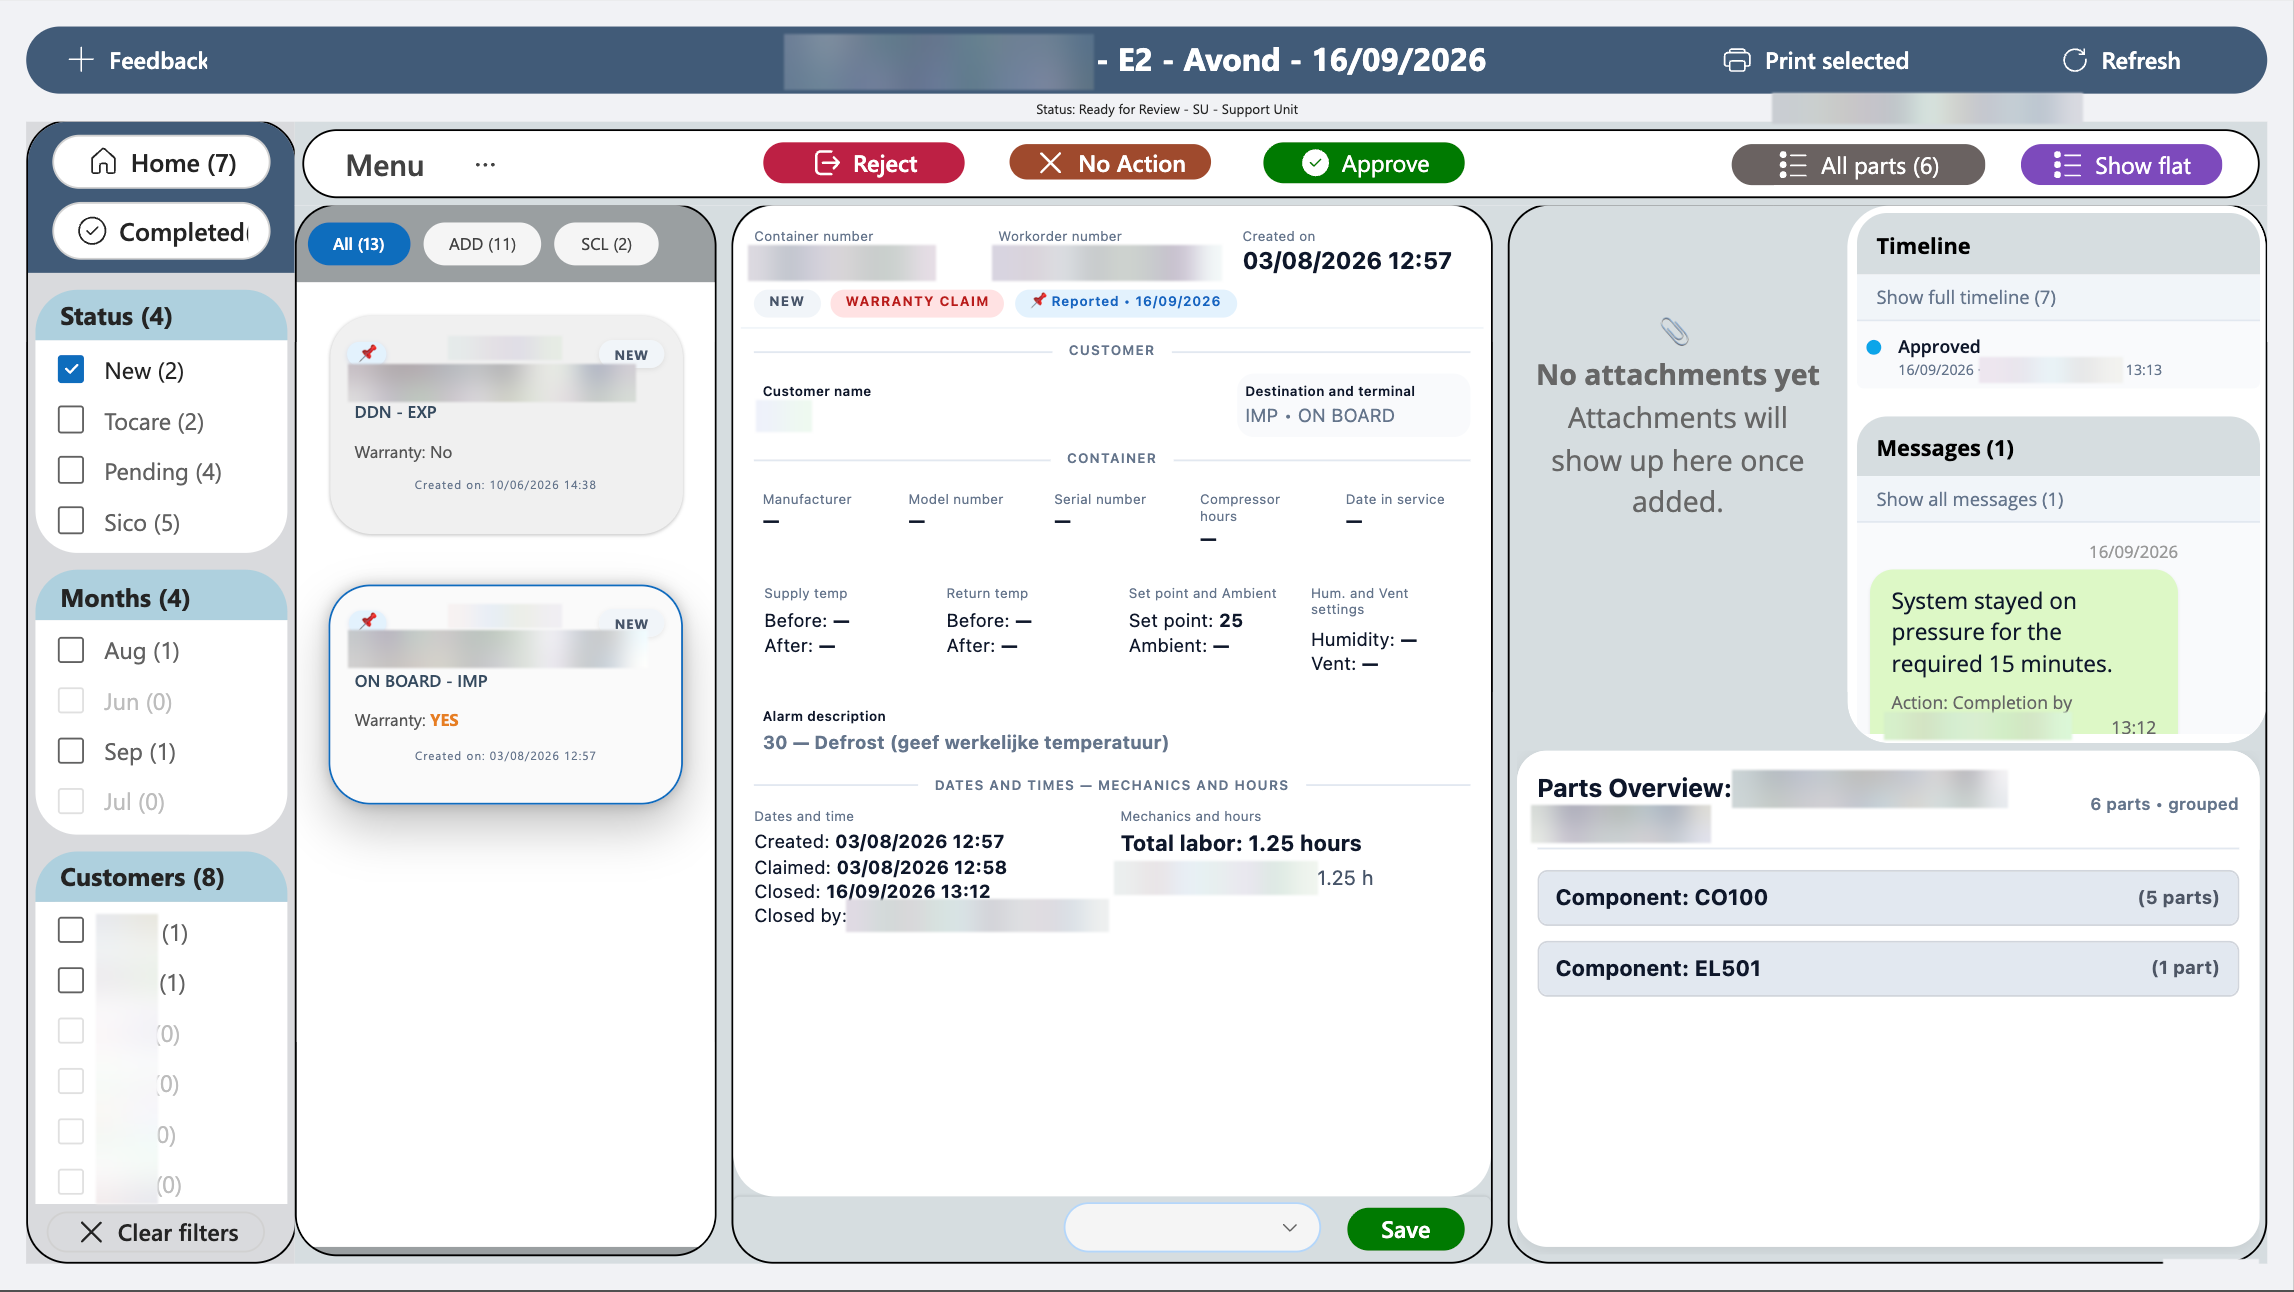This screenshot has width=2294, height=1292.
Task: Collapse the Status (4) filter section
Action: coord(161,316)
